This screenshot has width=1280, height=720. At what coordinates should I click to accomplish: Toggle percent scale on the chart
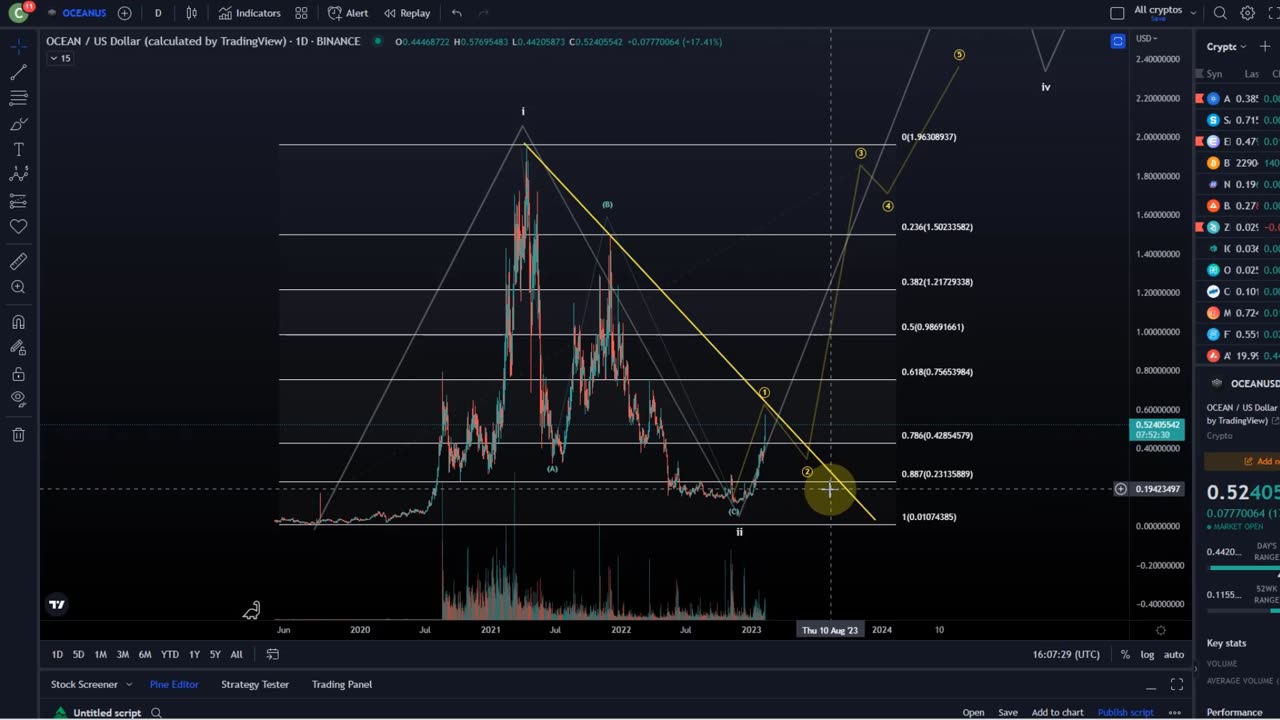click(1125, 654)
